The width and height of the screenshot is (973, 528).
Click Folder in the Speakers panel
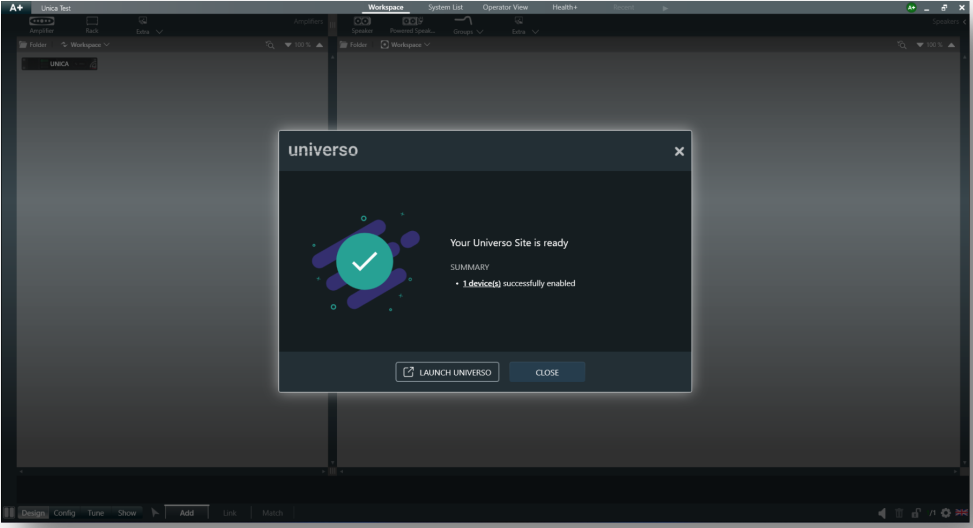353,45
